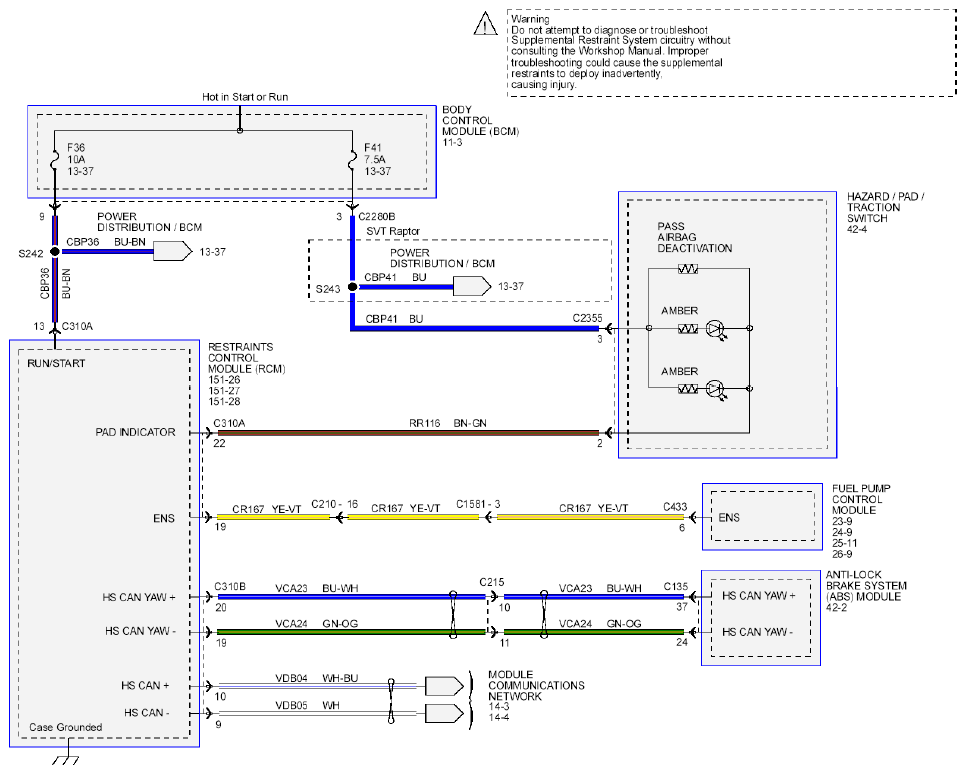Click connector label C2355
966x774 pixels.
coord(587,318)
